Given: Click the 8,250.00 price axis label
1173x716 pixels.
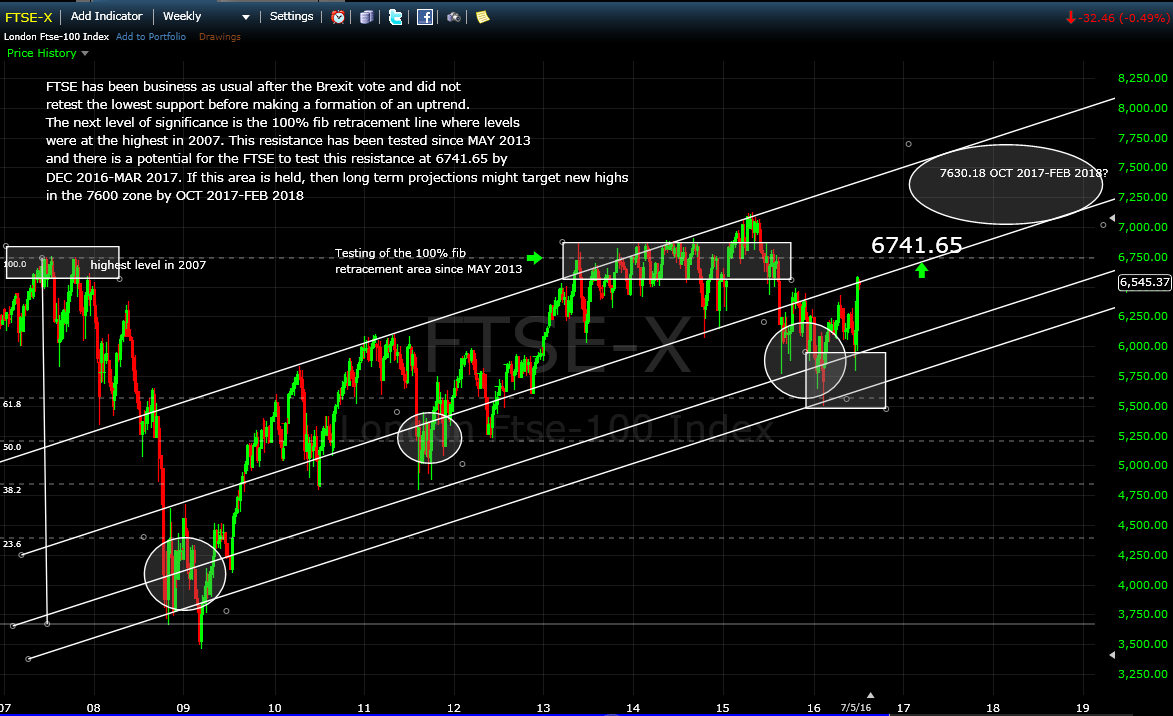Looking at the screenshot, I should click(1142, 78).
